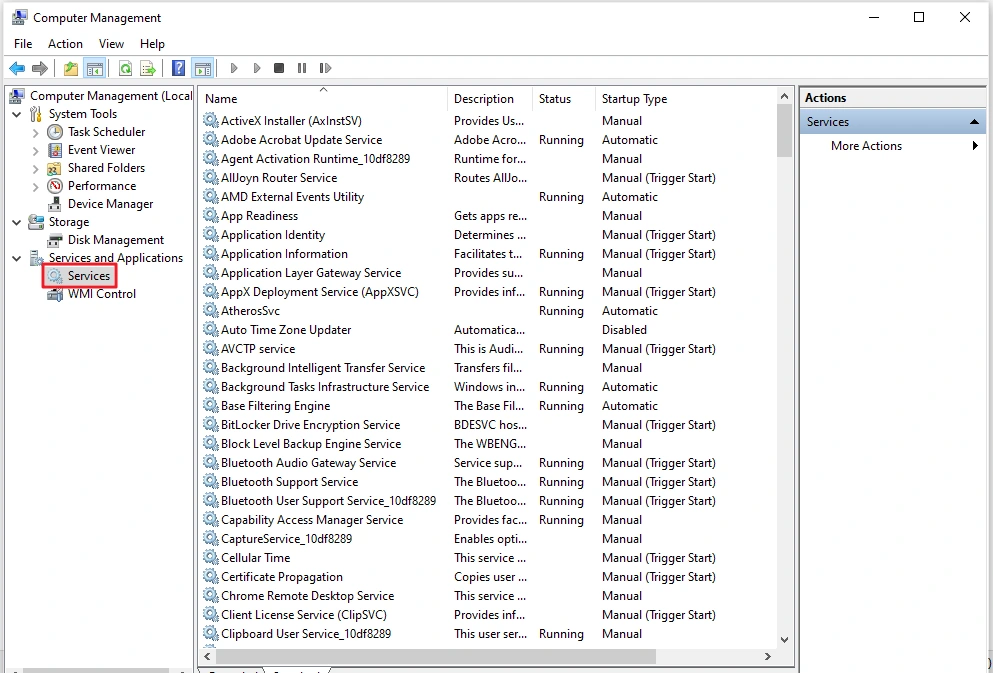
Task: Click the Export List toolbar icon
Action: coord(148,68)
